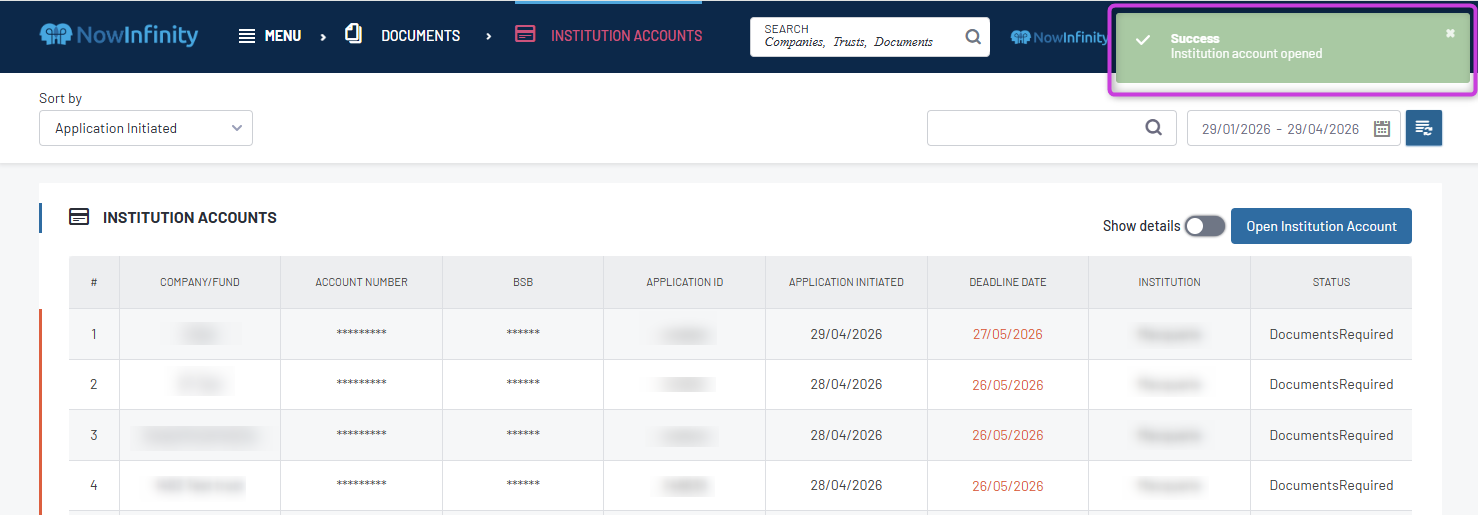Click the Open Institution Account button
Screen dimensions: 1478x515
point(1321,226)
